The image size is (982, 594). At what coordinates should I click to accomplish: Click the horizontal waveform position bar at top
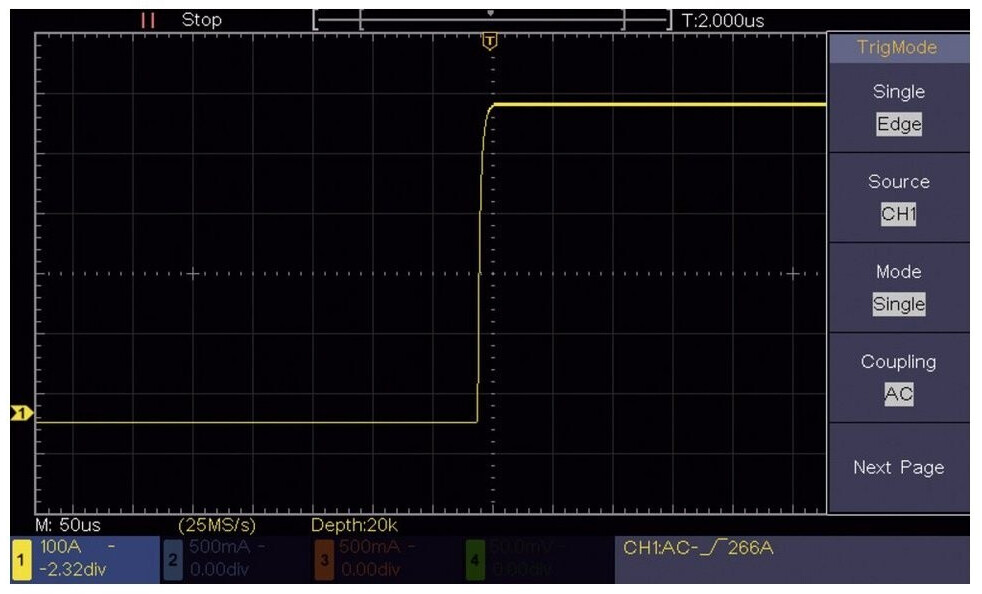click(490, 19)
